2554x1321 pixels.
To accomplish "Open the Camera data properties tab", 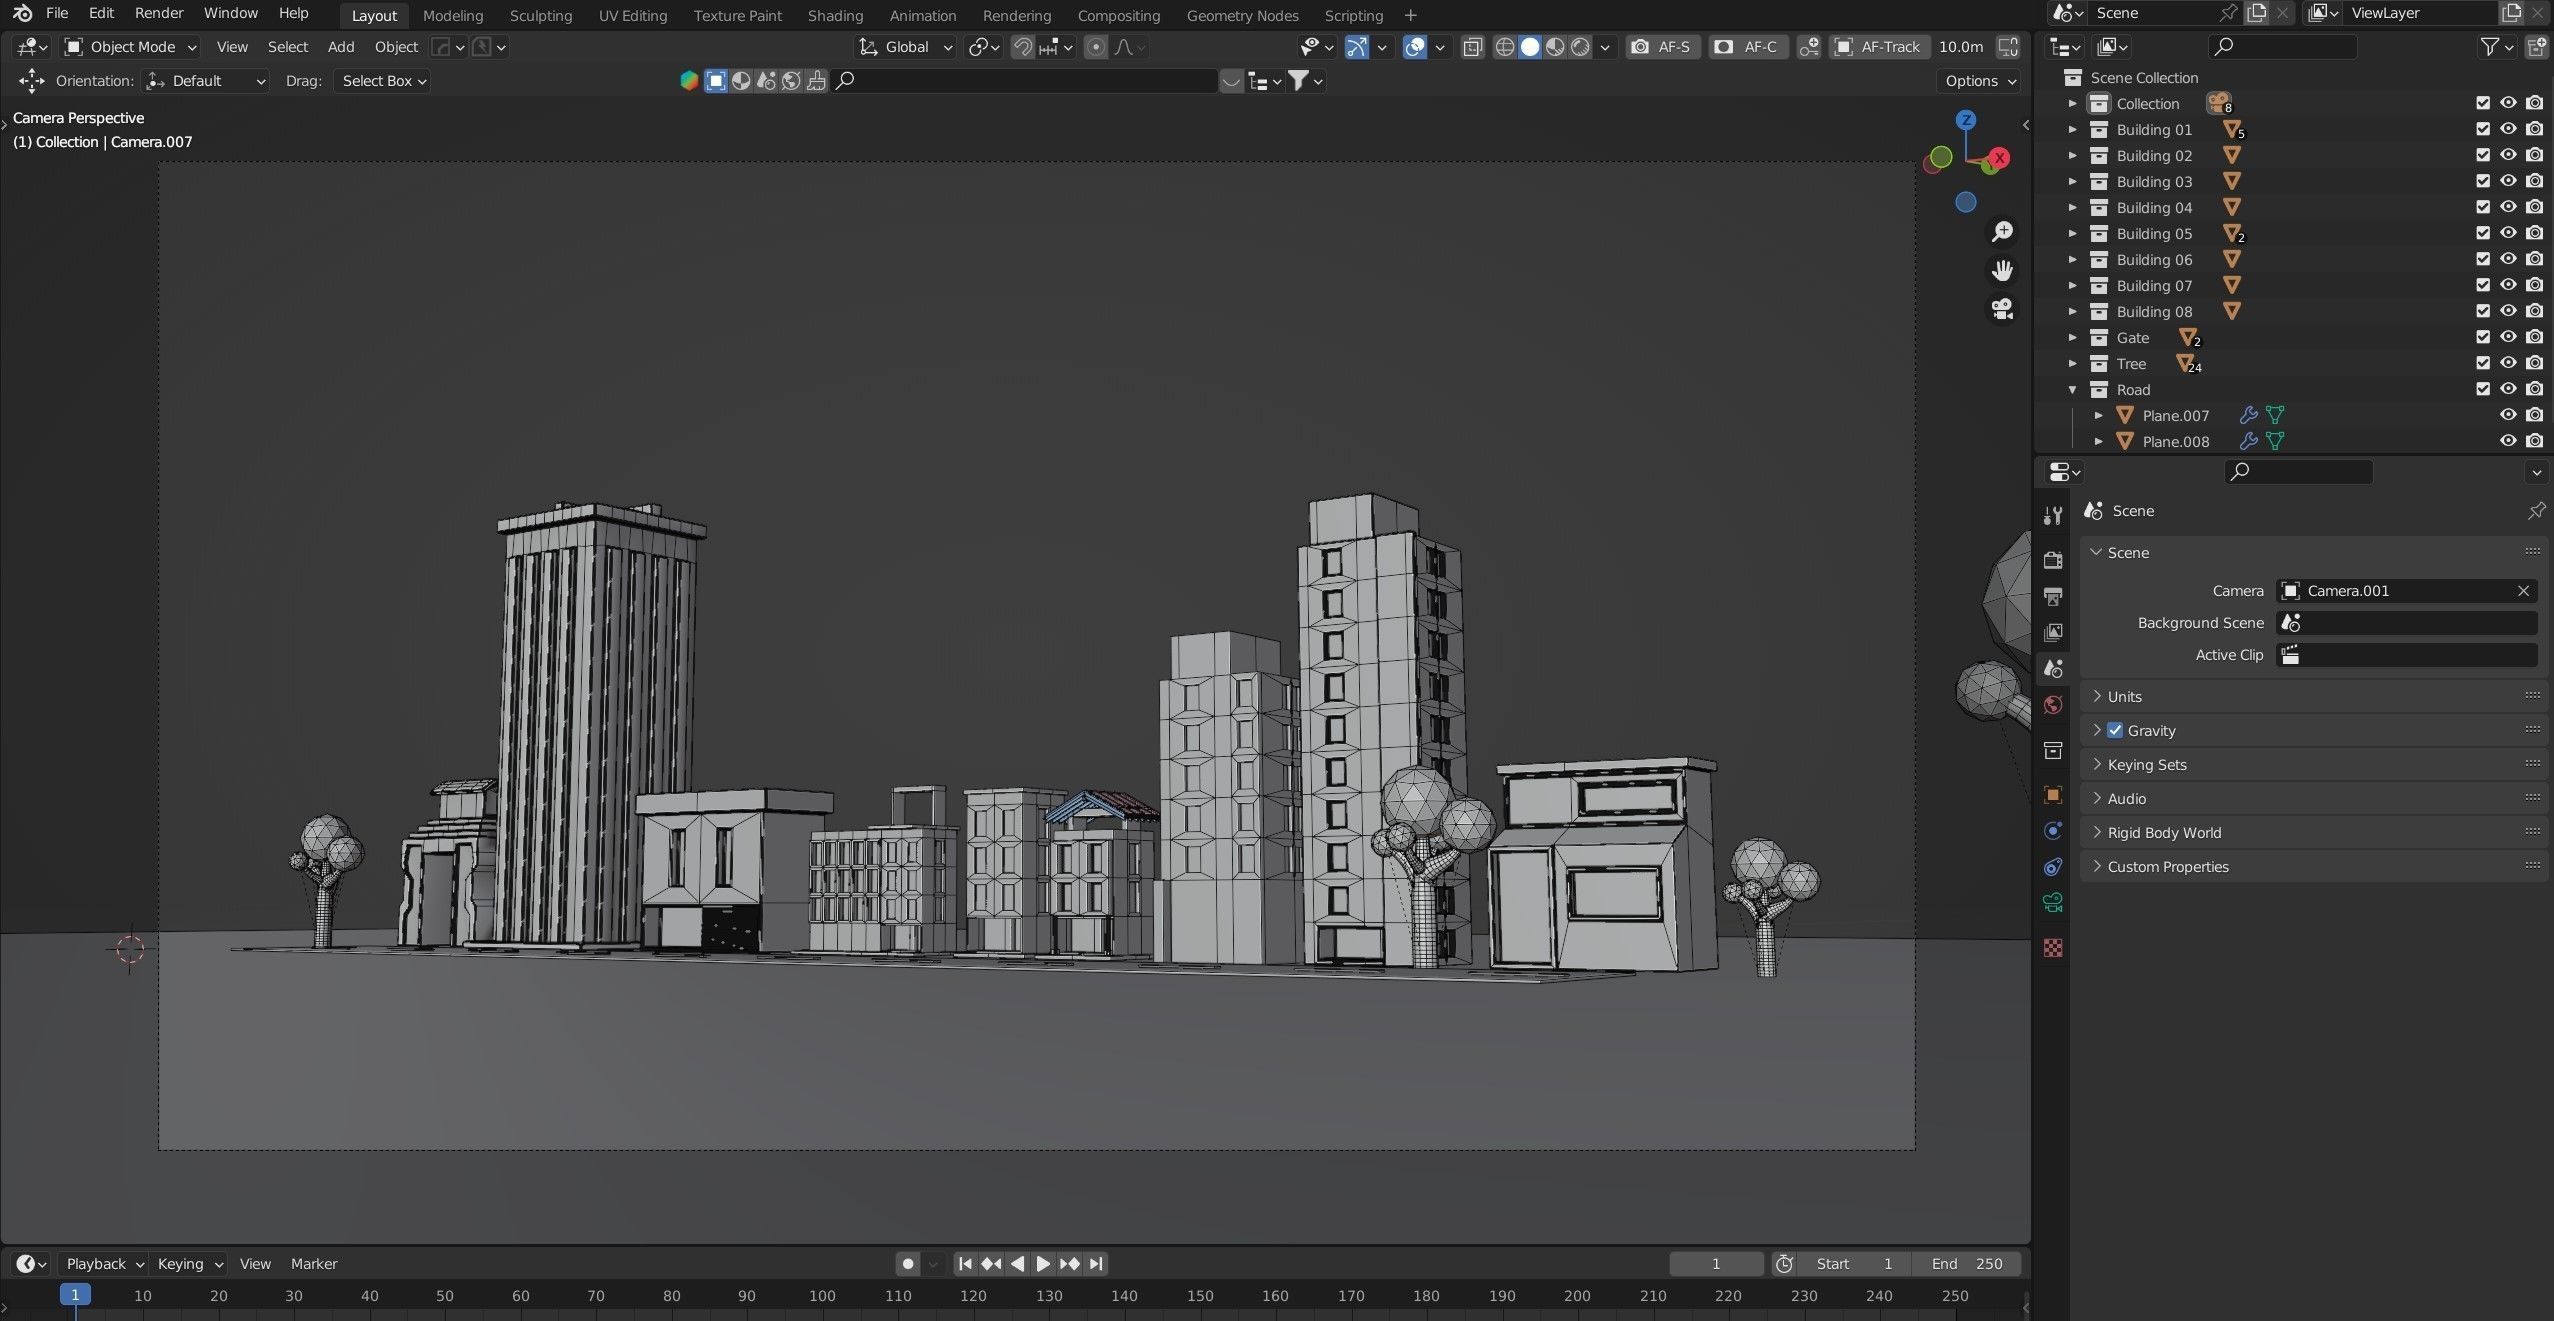I will click(2053, 903).
